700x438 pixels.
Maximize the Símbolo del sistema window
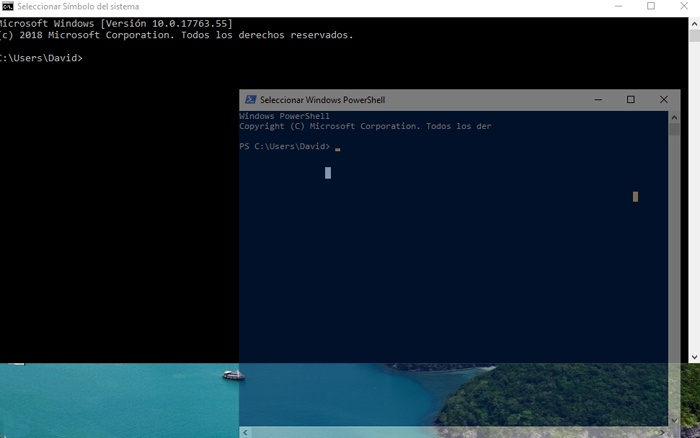[651, 6]
